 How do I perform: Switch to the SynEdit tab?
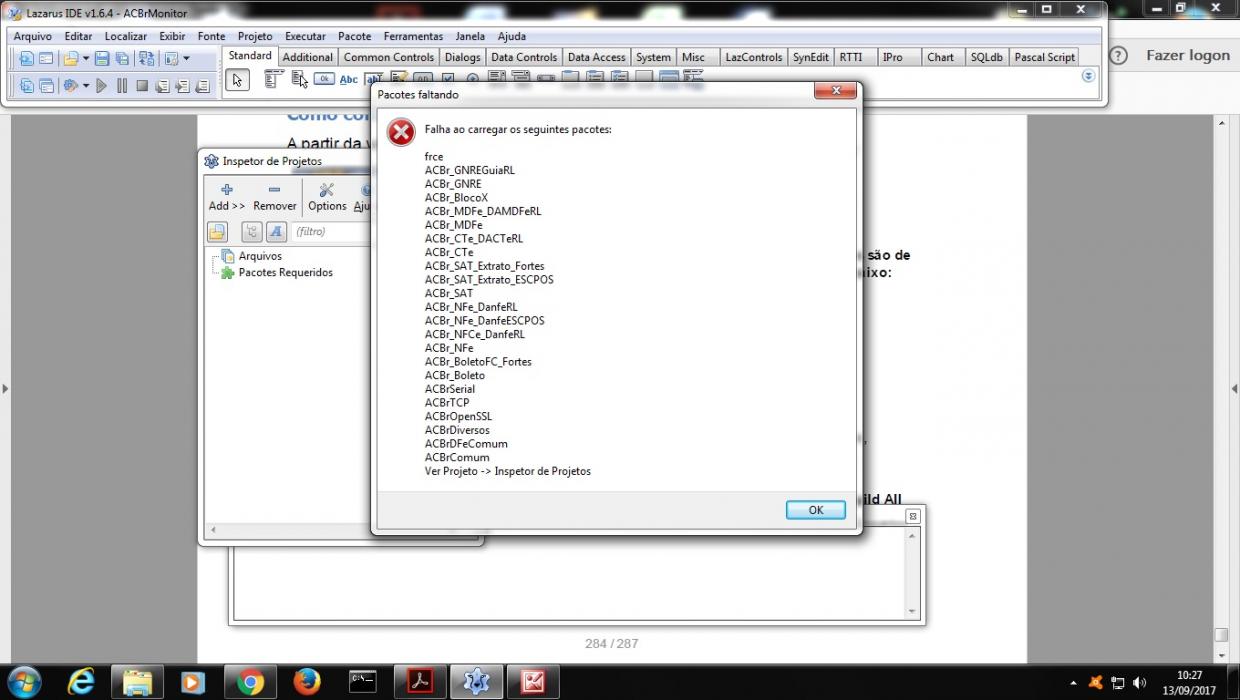(811, 57)
